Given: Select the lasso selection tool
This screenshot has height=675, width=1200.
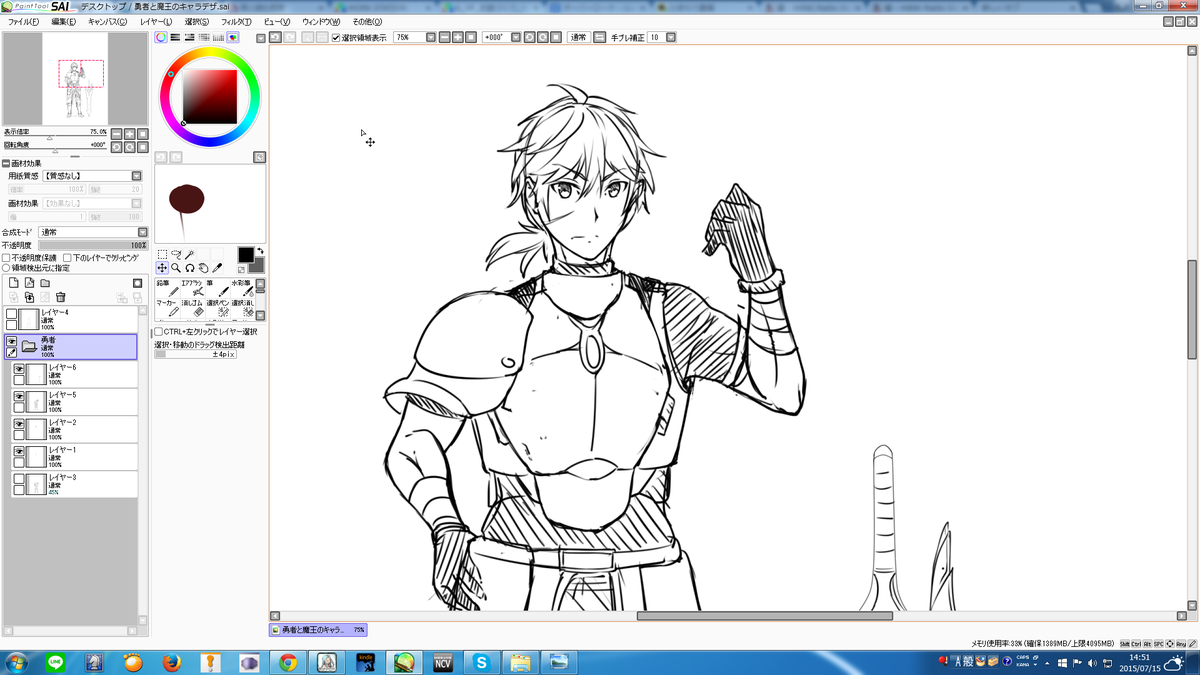Looking at the screenshot, I should point(176,255).
